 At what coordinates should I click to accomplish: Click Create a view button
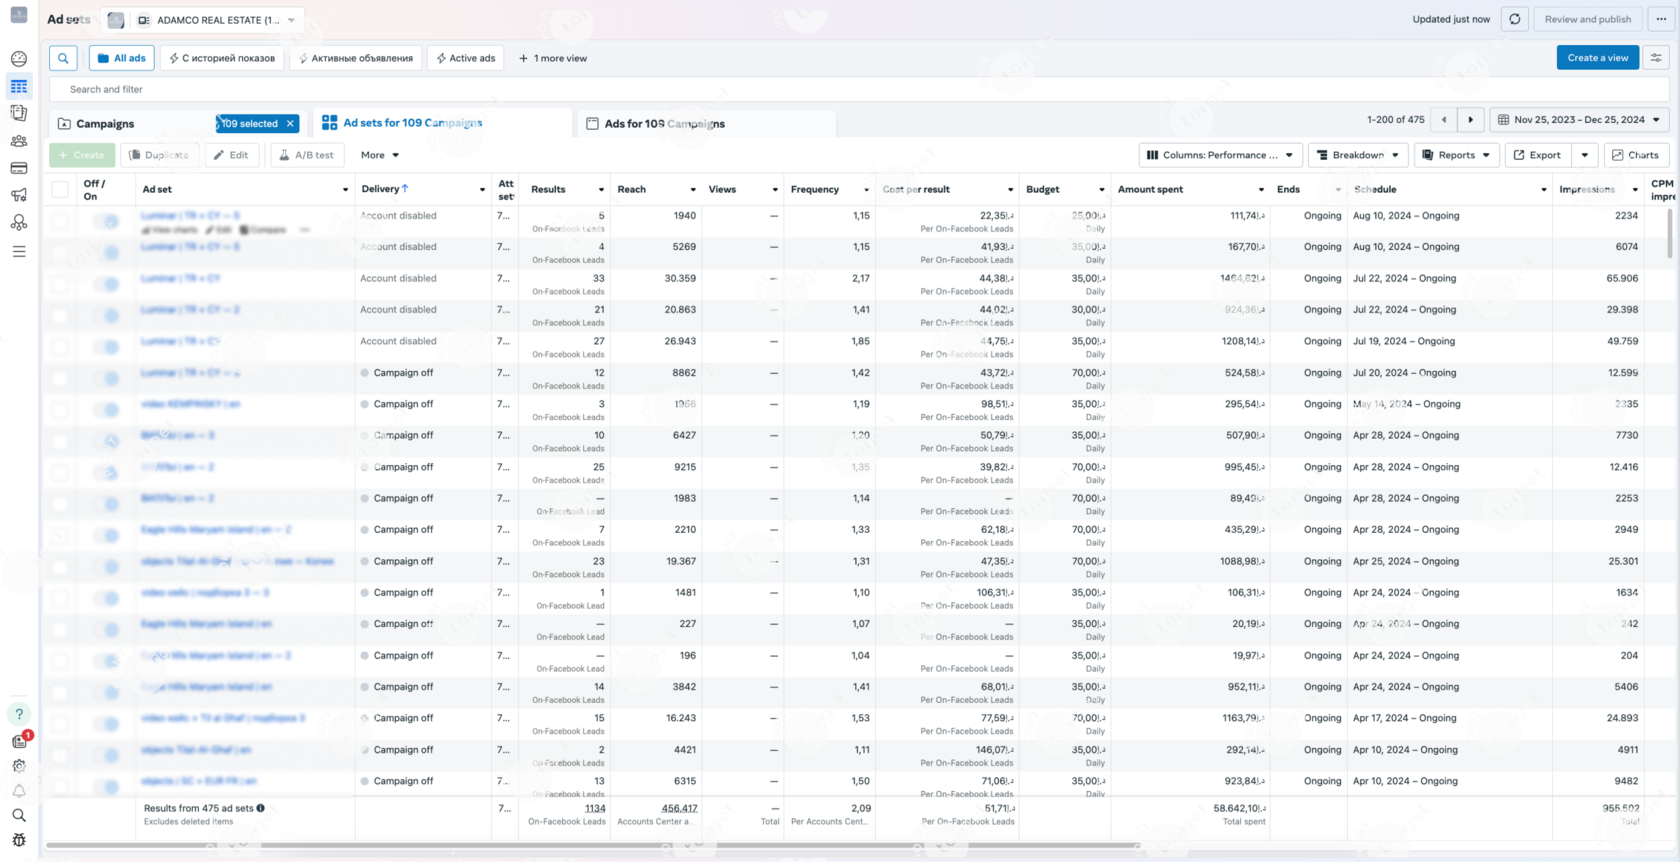tap(1598, 58)
